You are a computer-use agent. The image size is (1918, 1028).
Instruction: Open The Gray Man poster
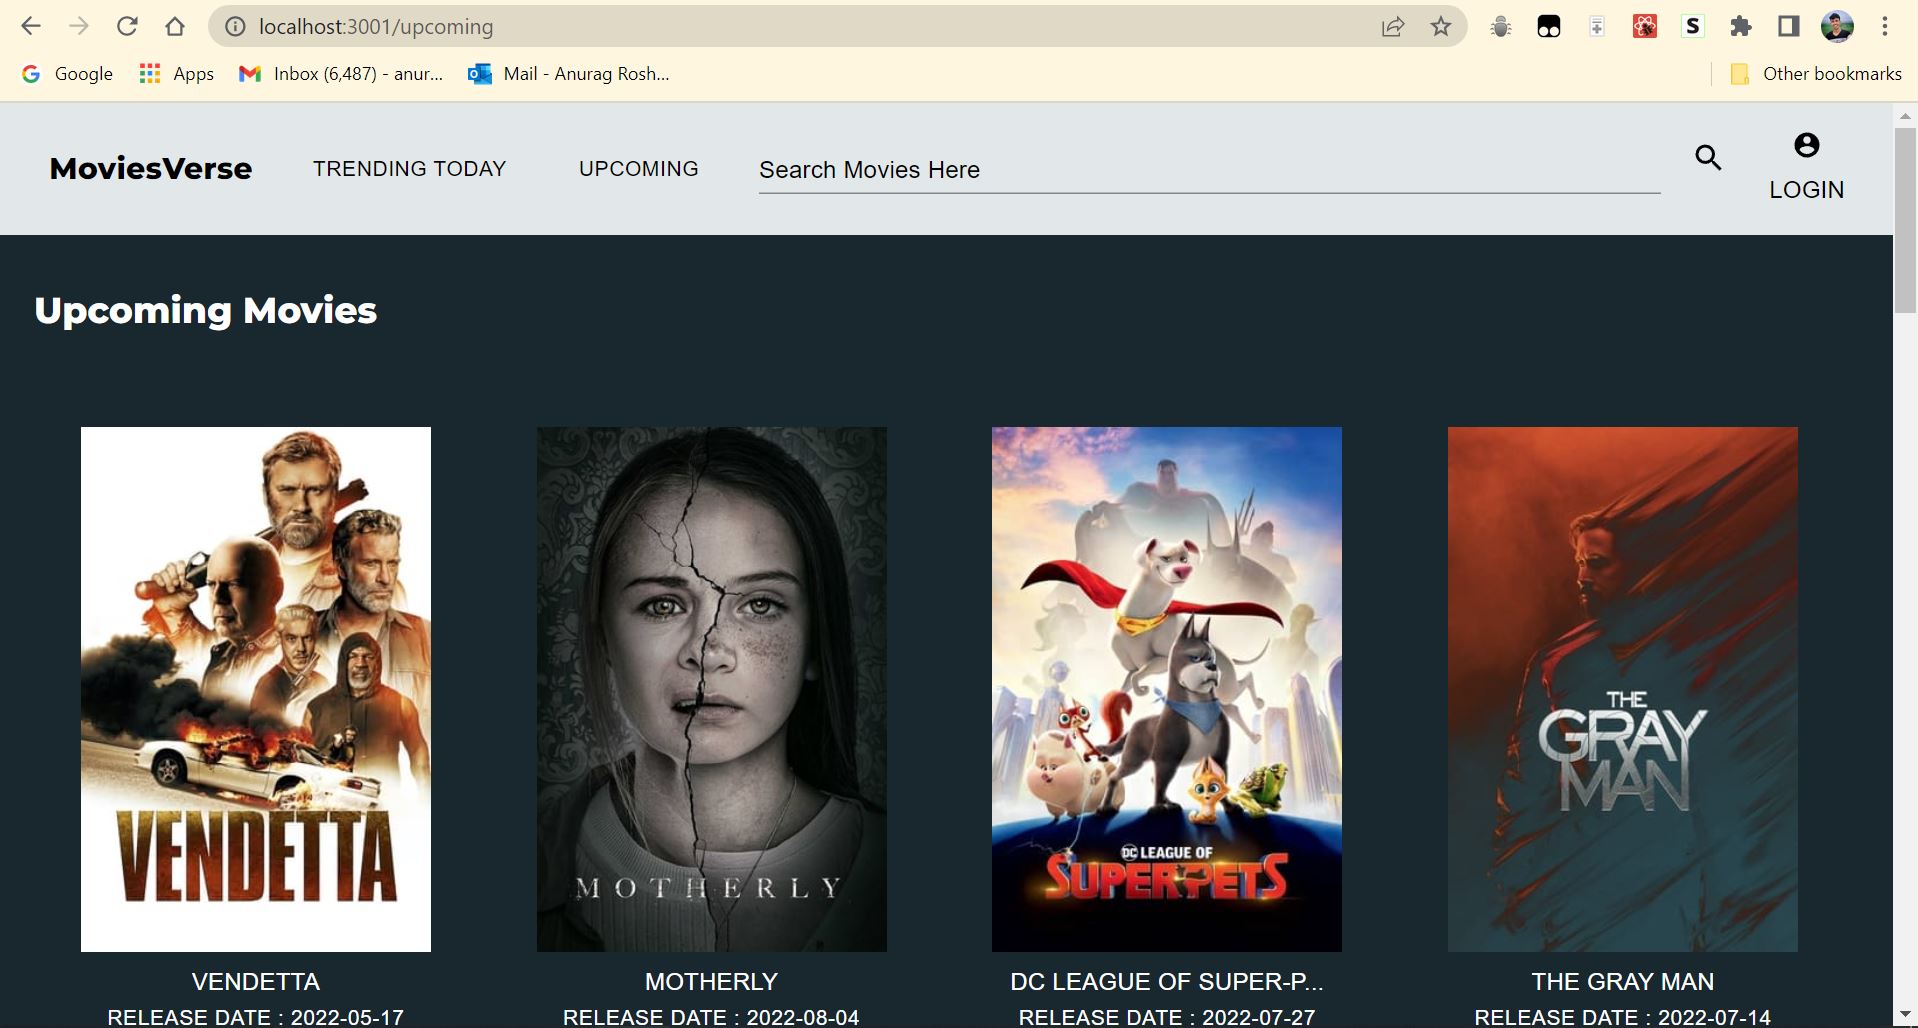point(1622,689)
